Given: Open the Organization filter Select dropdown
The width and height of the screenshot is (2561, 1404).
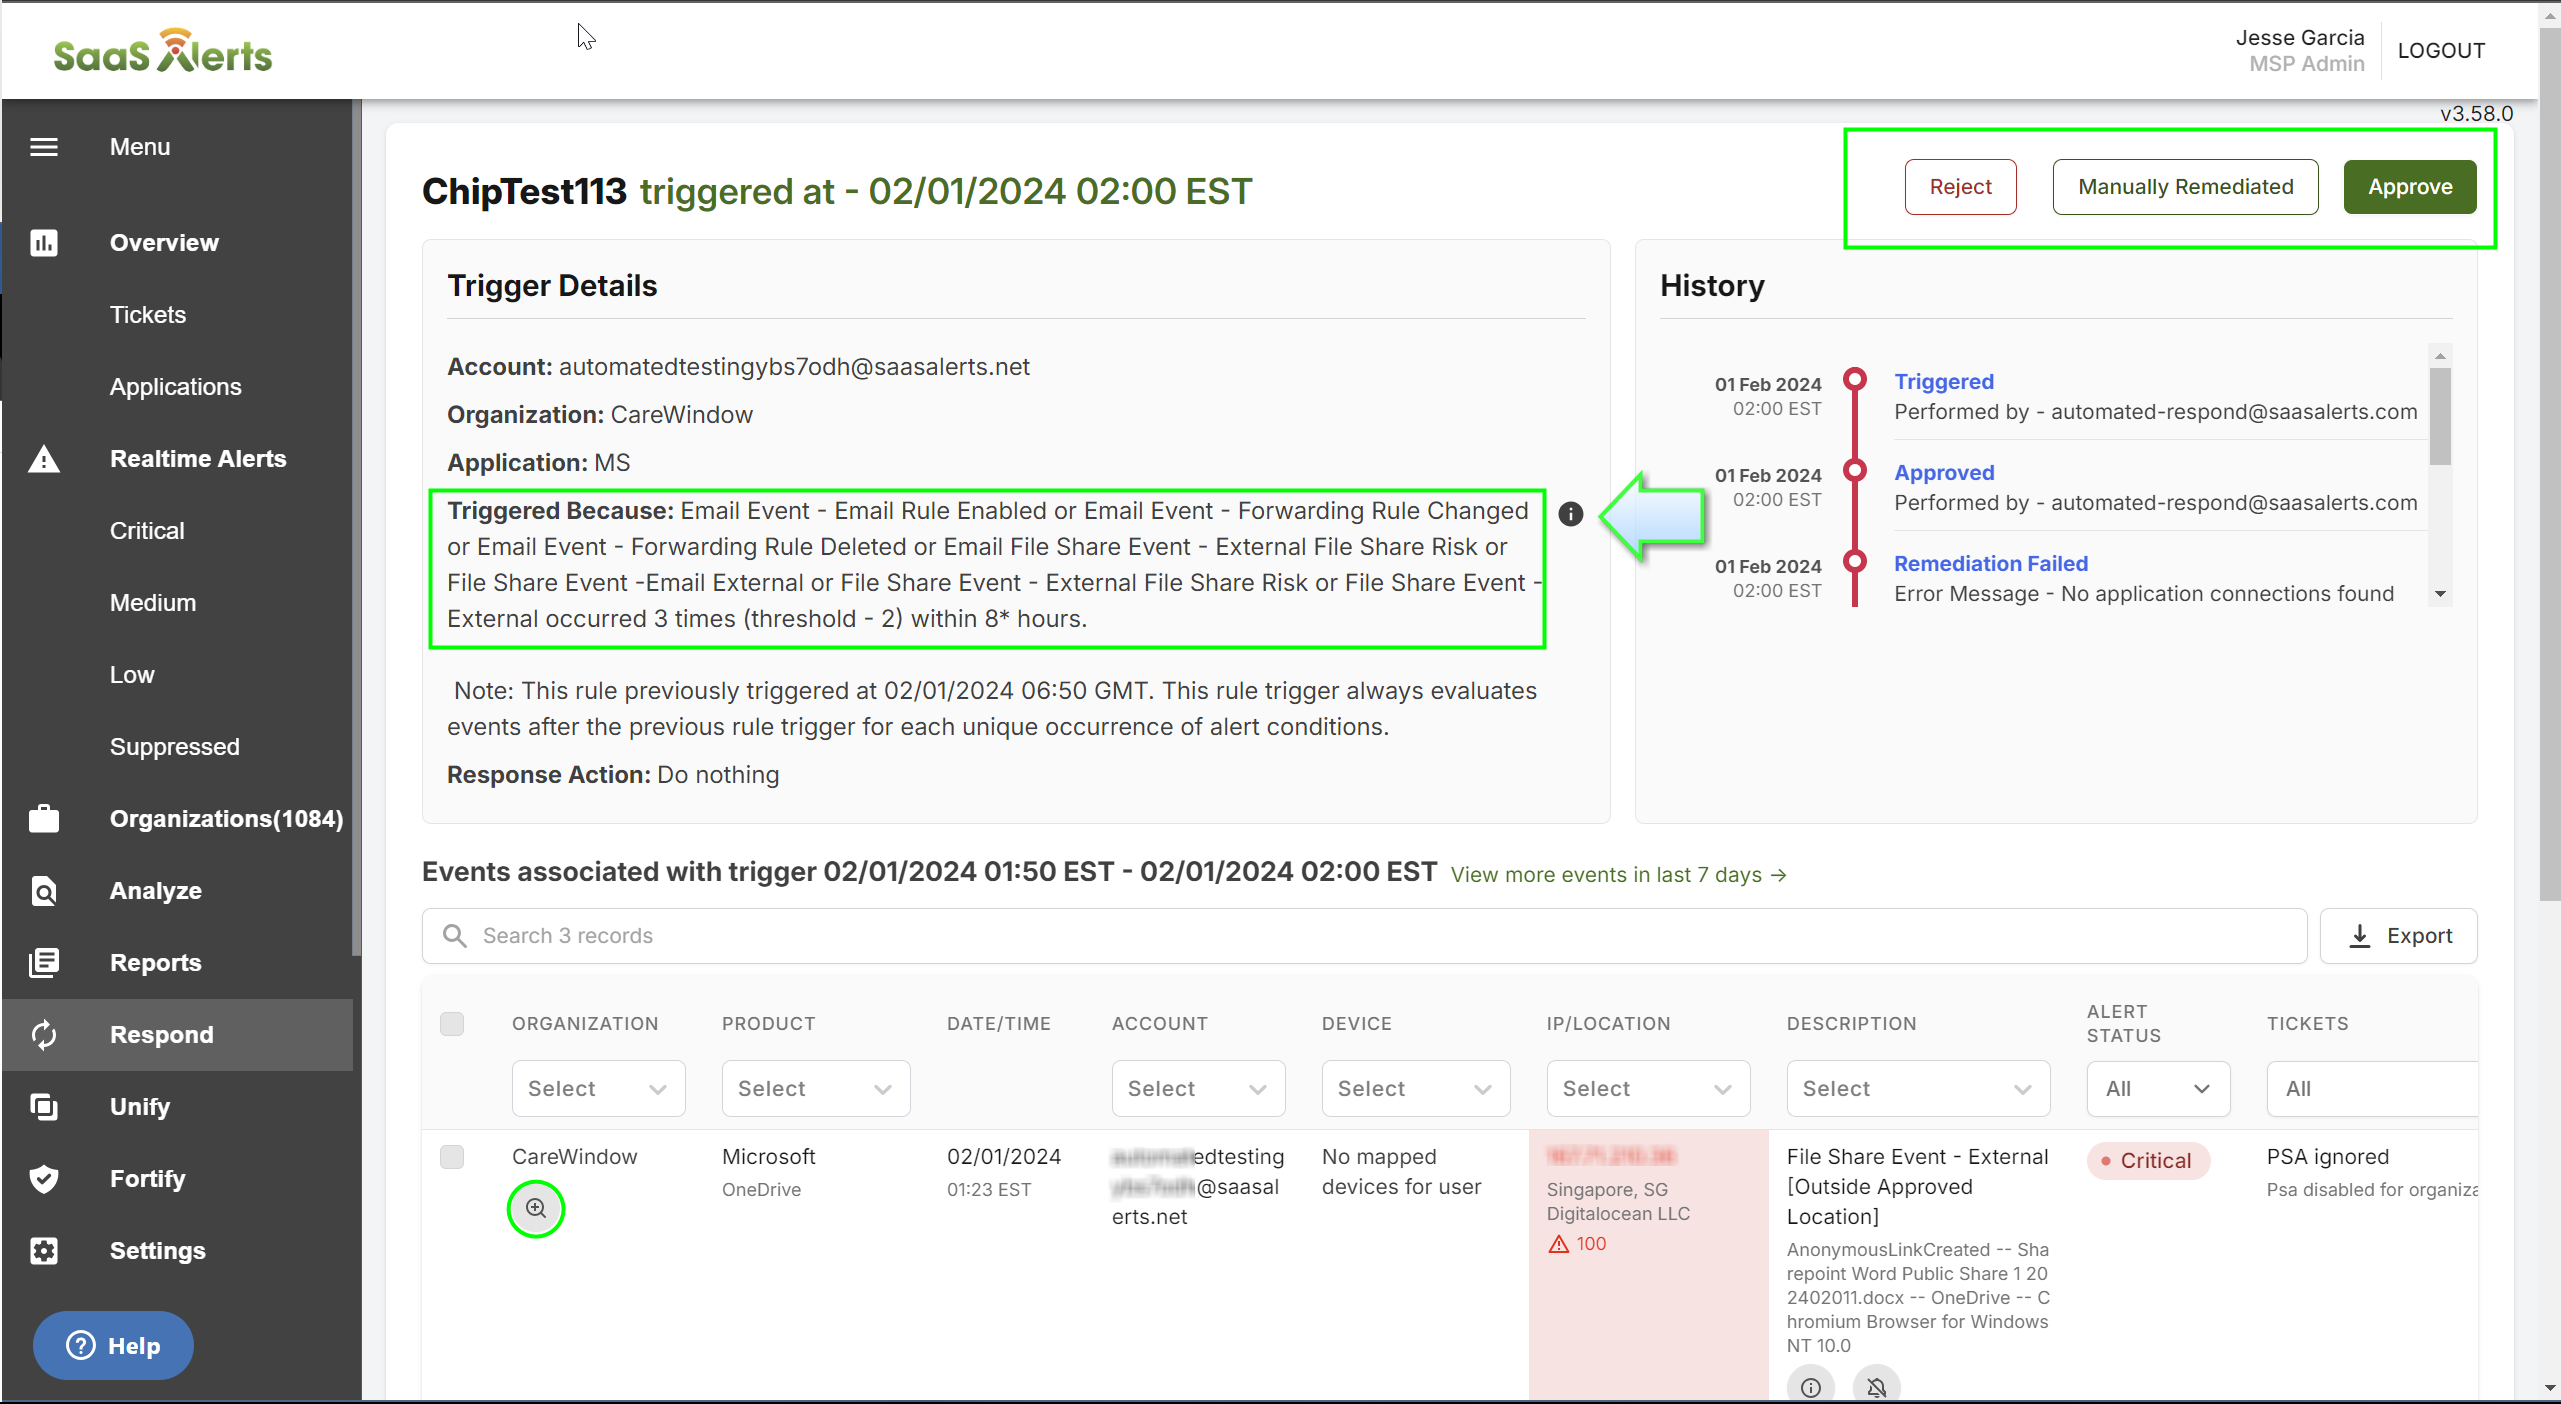Looking at the screenshot, I should tap(598, 1088).
